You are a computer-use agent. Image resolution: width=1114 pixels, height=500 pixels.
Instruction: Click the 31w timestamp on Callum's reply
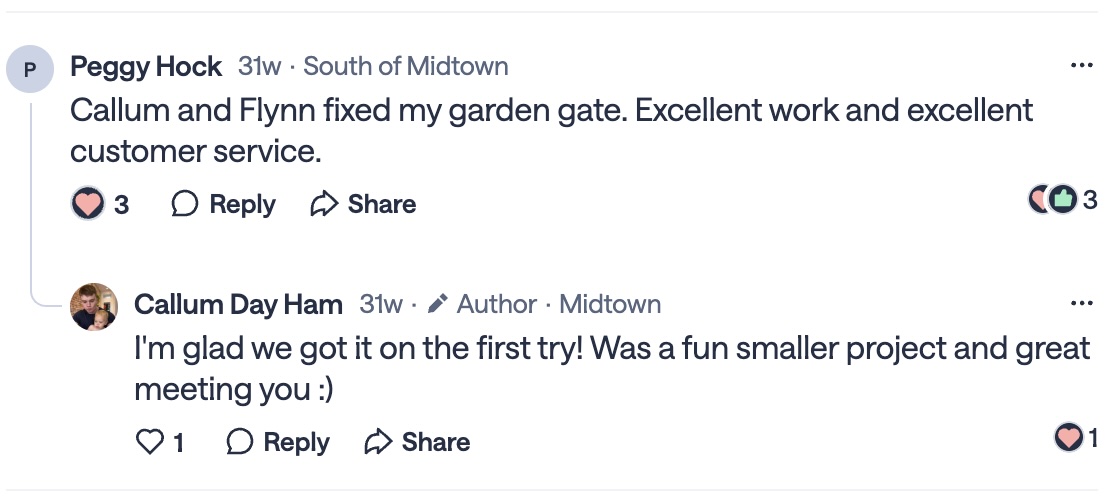(381, 304)
